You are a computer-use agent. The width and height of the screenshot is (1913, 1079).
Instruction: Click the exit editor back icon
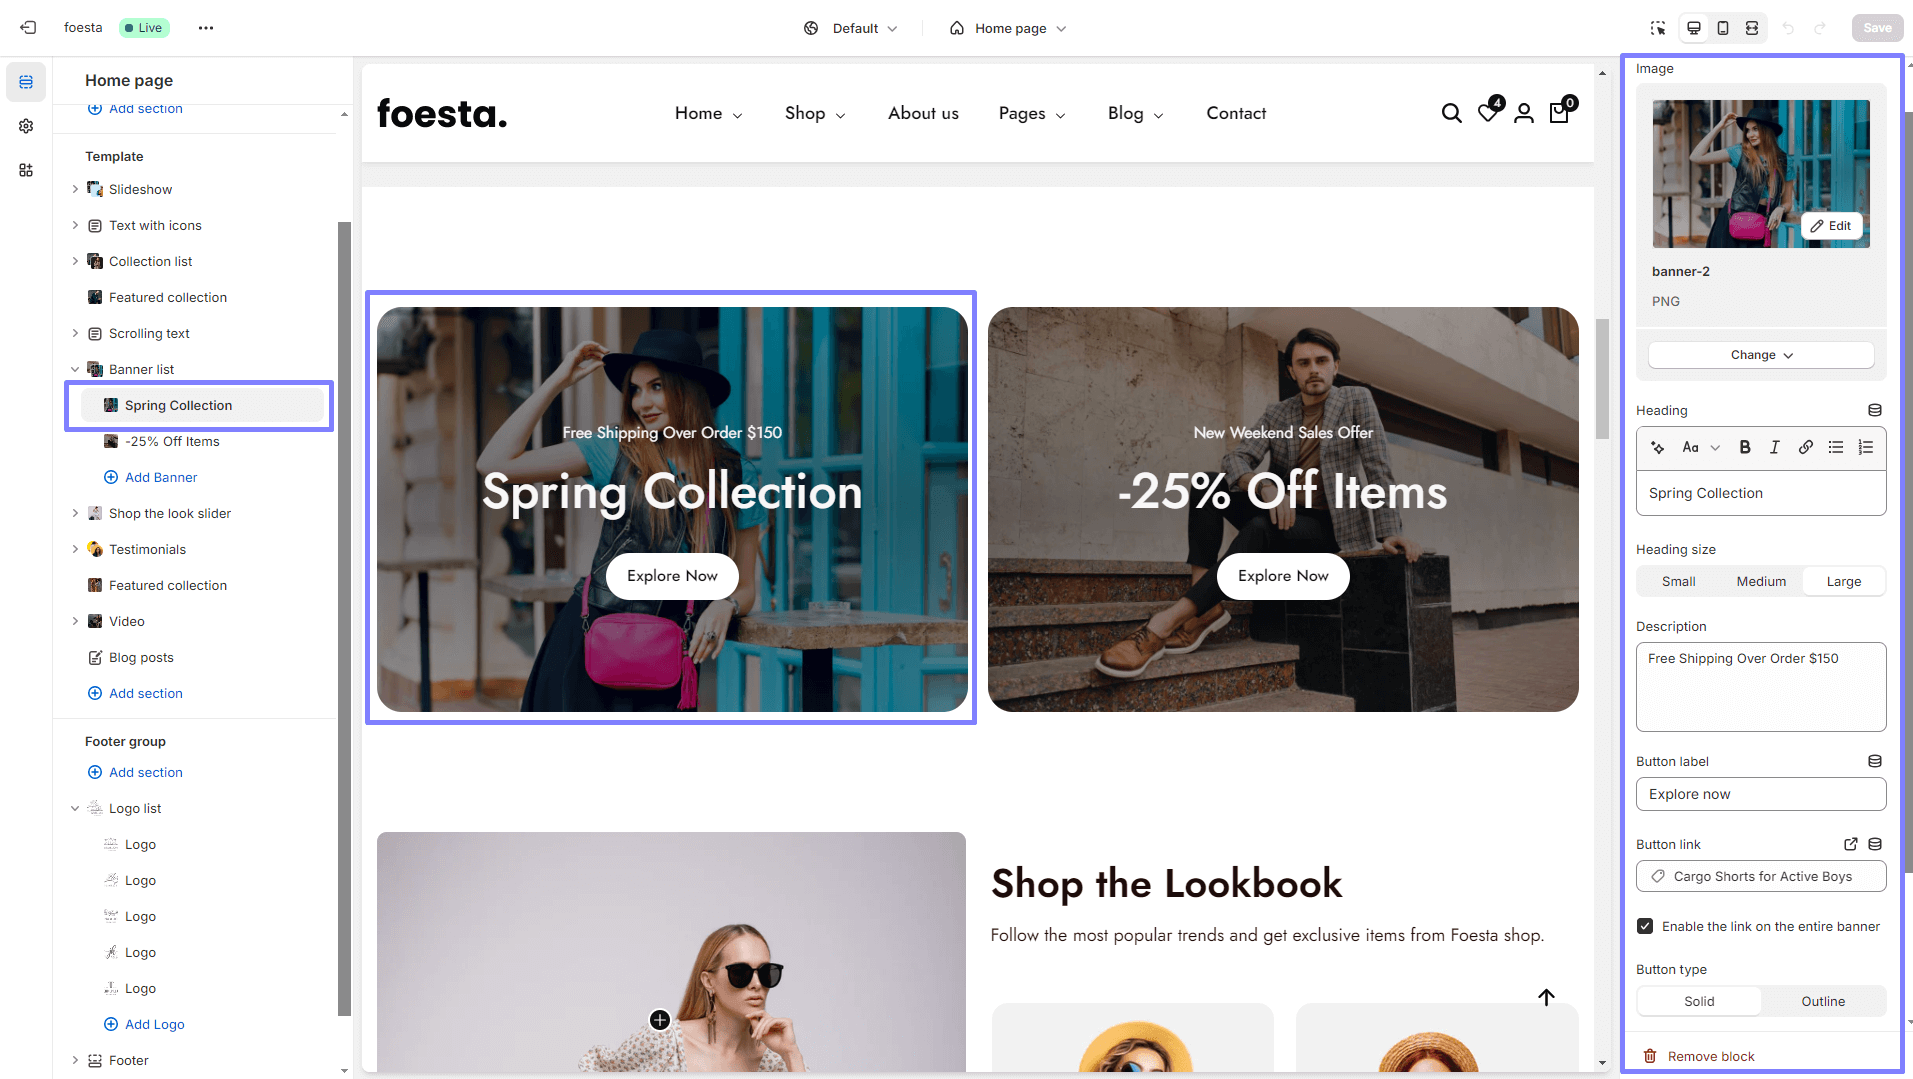pyautogui.click(x=28, y=28)
